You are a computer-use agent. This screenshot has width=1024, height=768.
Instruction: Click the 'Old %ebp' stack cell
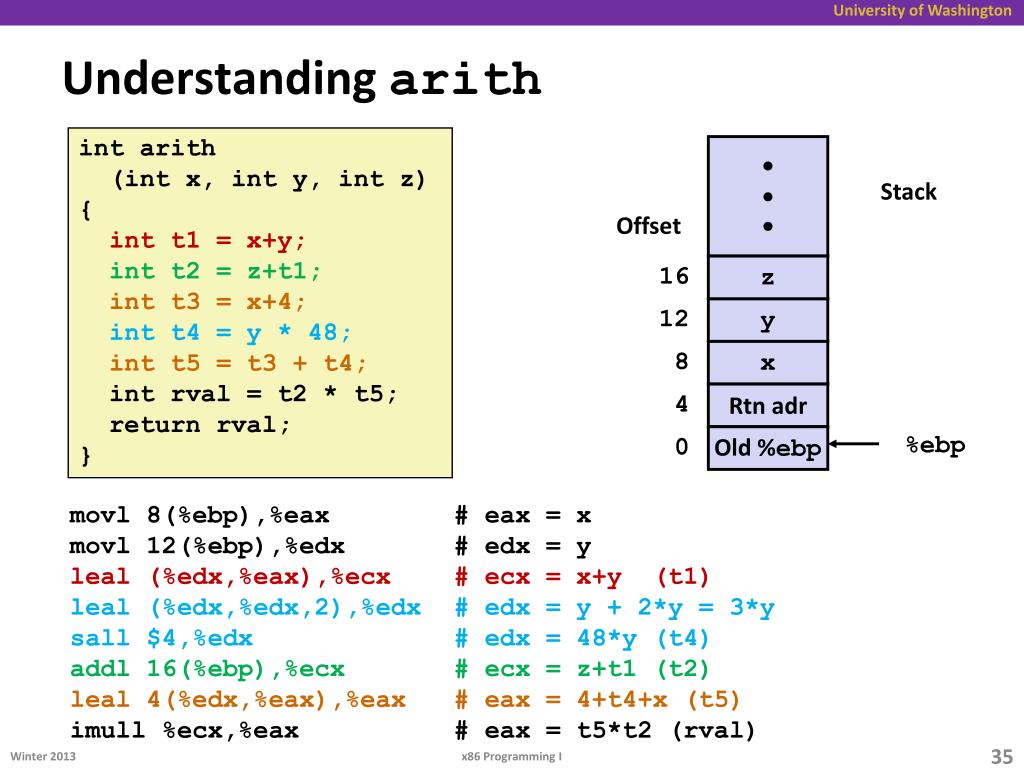click(x=768, y=448)
